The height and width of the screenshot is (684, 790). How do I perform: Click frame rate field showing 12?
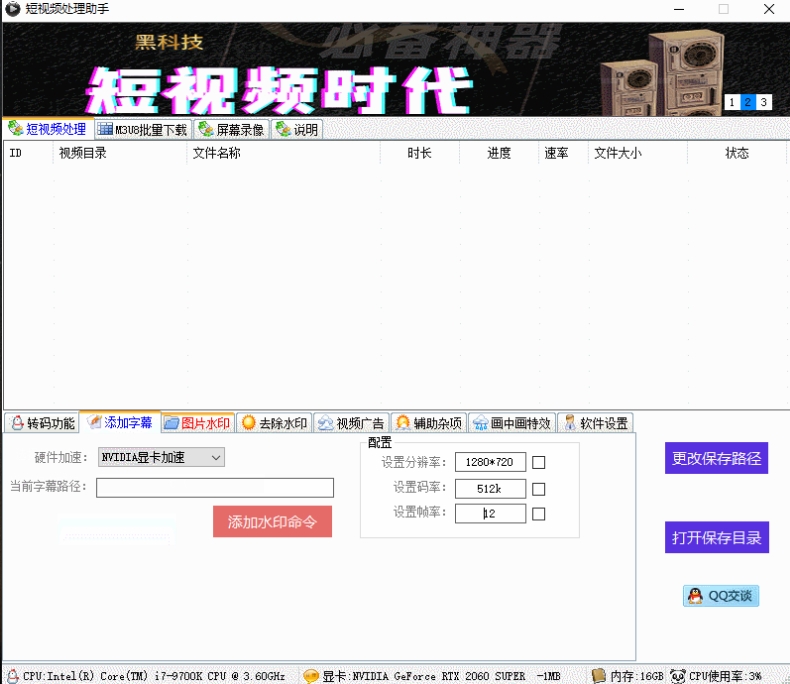click(x=490, y=513)
